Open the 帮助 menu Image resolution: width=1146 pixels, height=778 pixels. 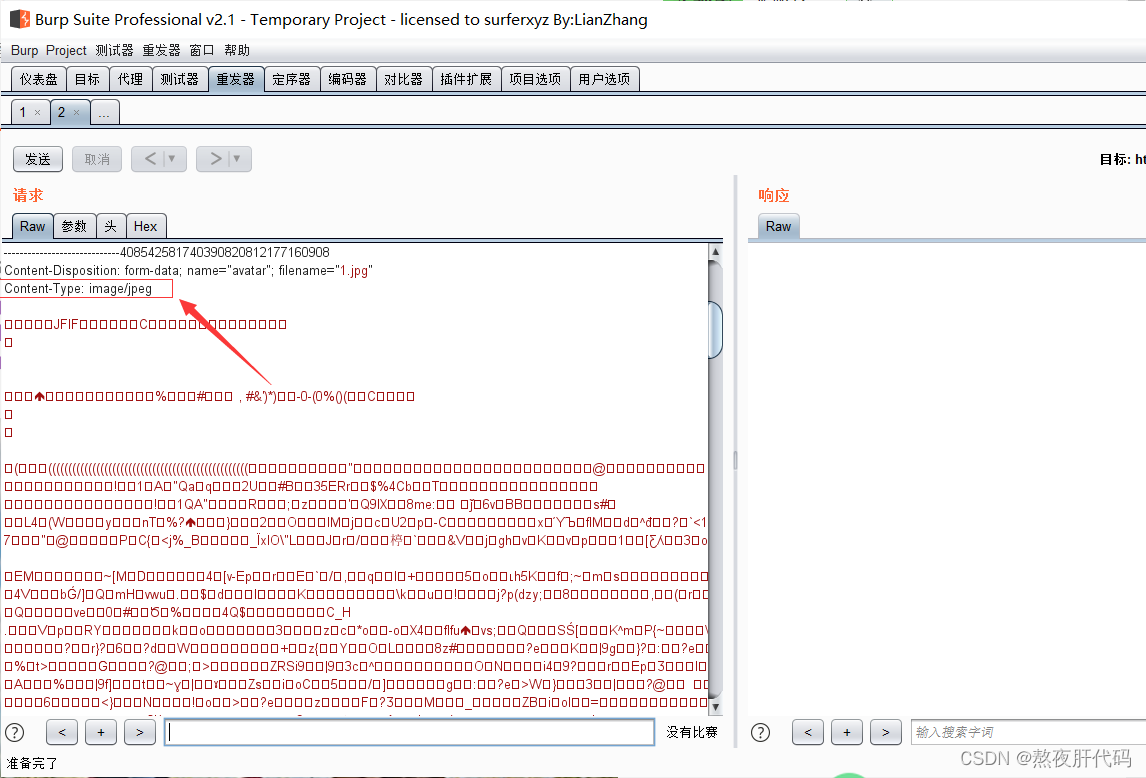pyautogui.click(x=237, y=50)
